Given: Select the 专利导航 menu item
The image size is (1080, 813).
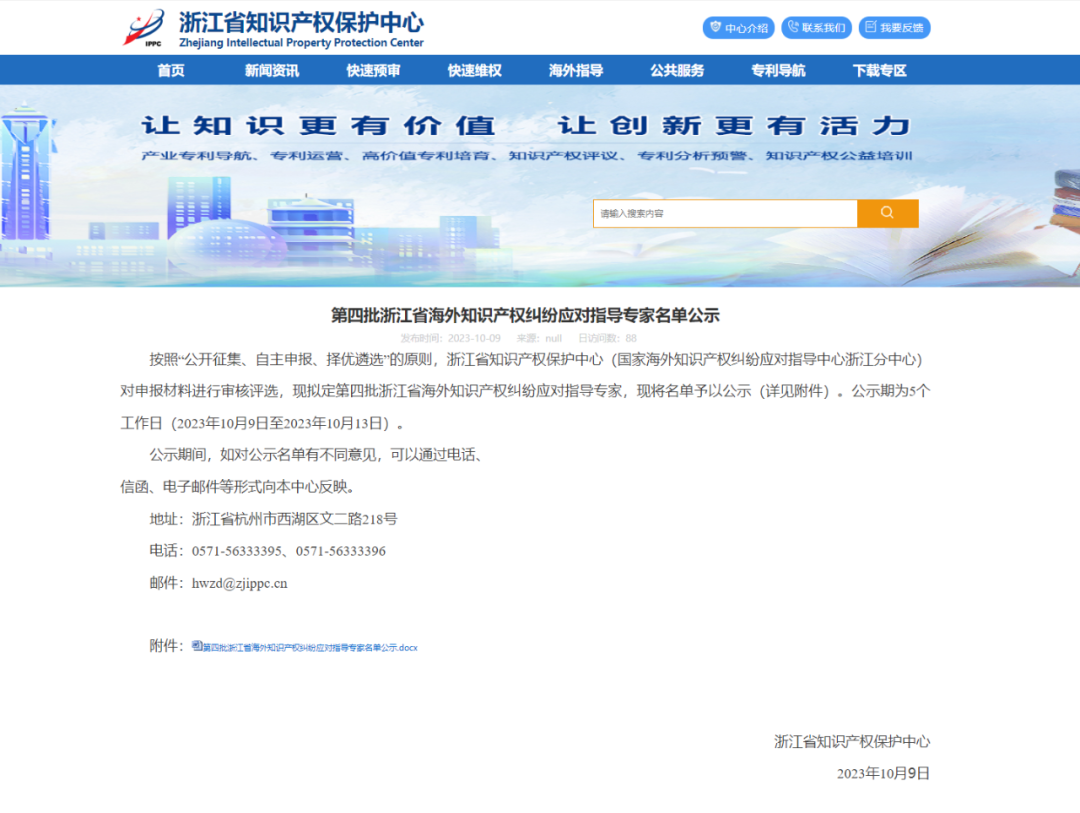Looking at the screenshot, I should (x=778, y=70).
